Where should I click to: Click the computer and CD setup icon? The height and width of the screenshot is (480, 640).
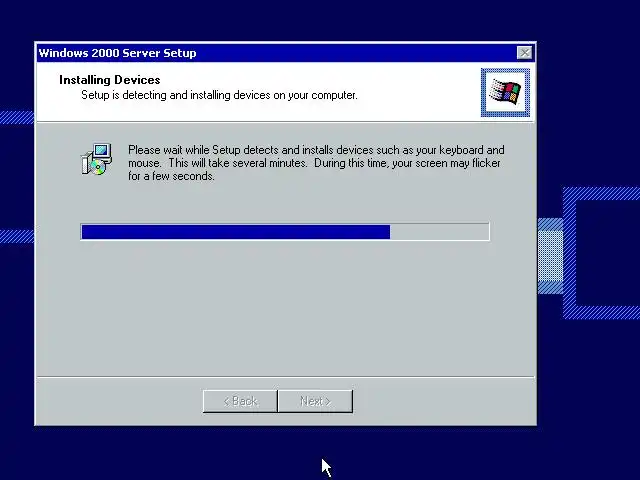point(97,159)
